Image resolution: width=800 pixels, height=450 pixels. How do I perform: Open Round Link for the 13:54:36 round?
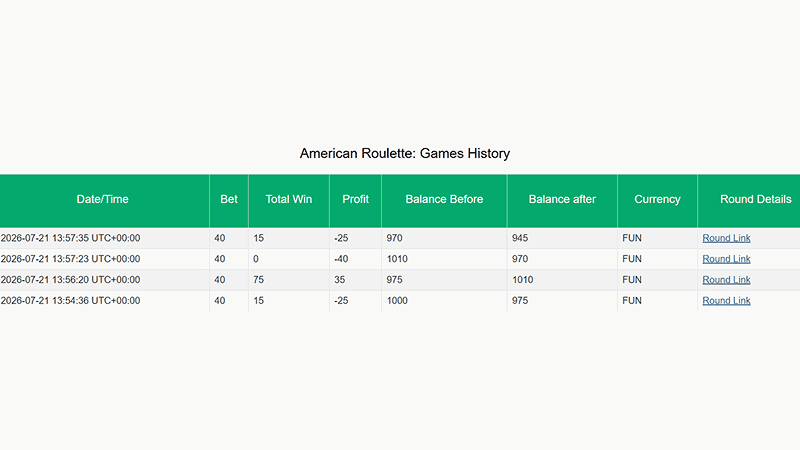point(726,301)
